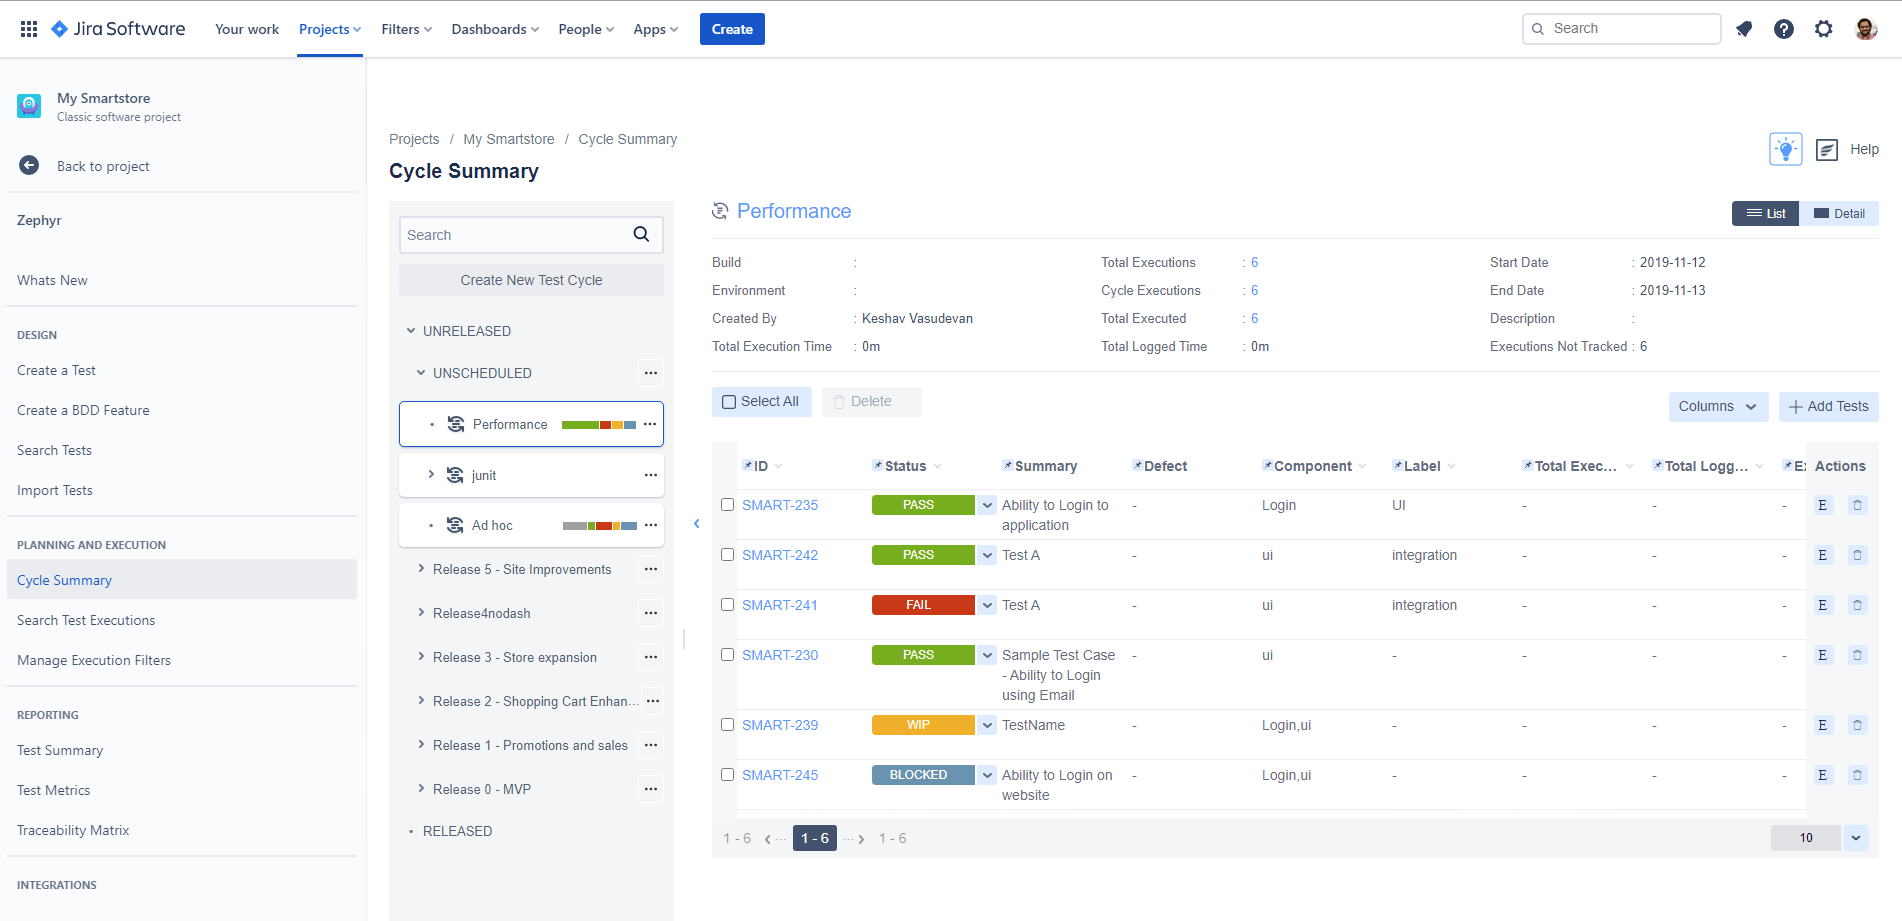Switch to List view
The width and height of the screenshot is (1902, 921).
1766,213
